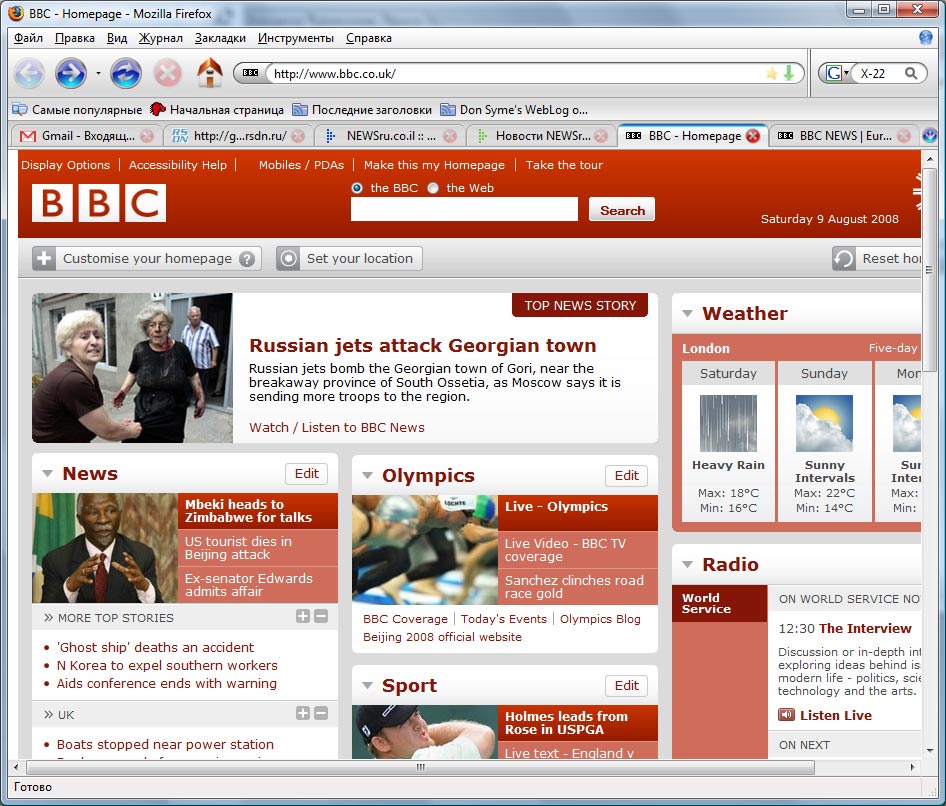Close the Gmail tab
The width and height of the screenshot is (946, 806).
coord(147,136)
